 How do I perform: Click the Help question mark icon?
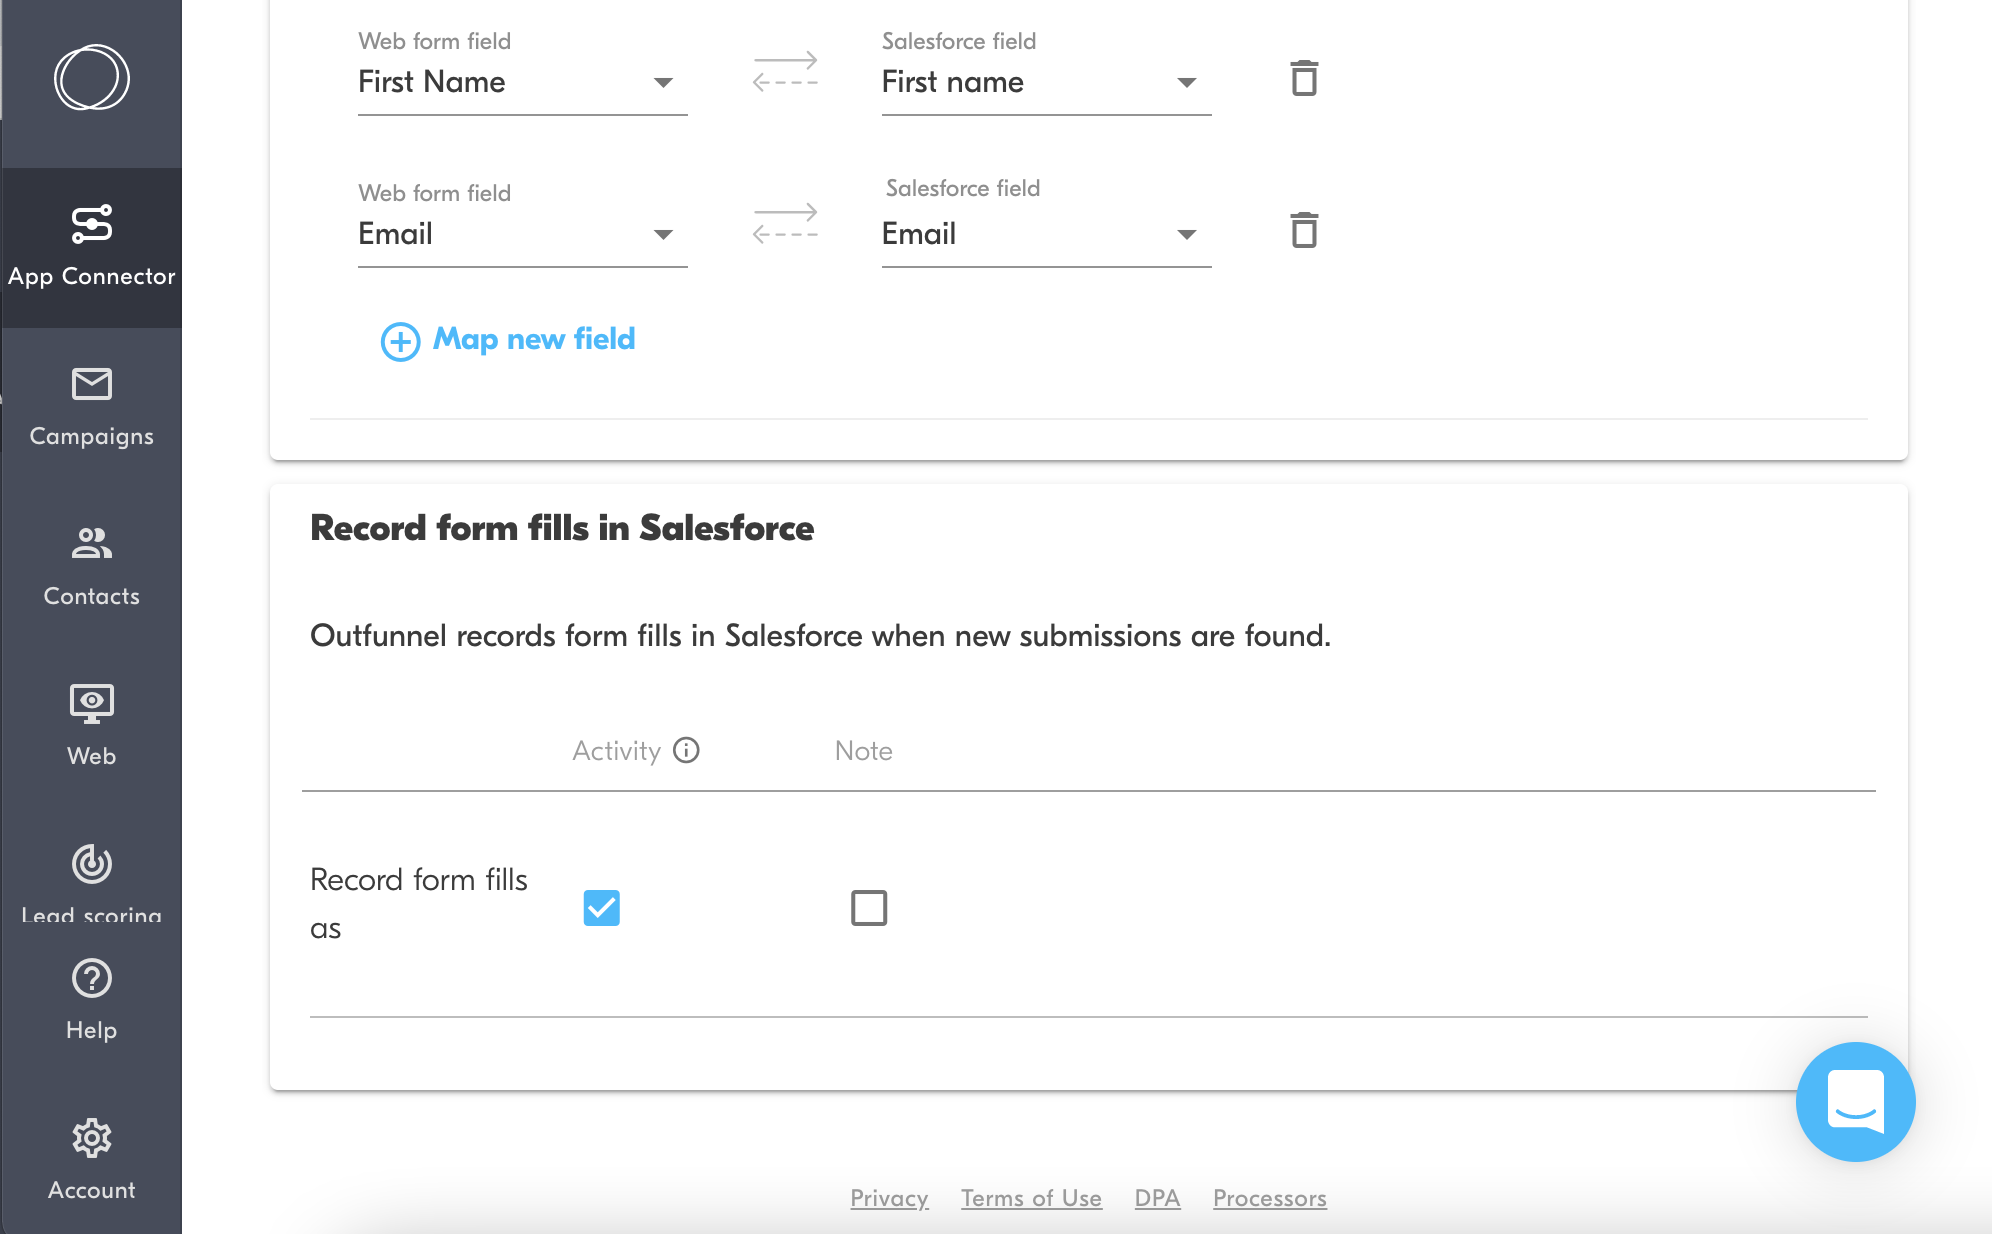91,979
